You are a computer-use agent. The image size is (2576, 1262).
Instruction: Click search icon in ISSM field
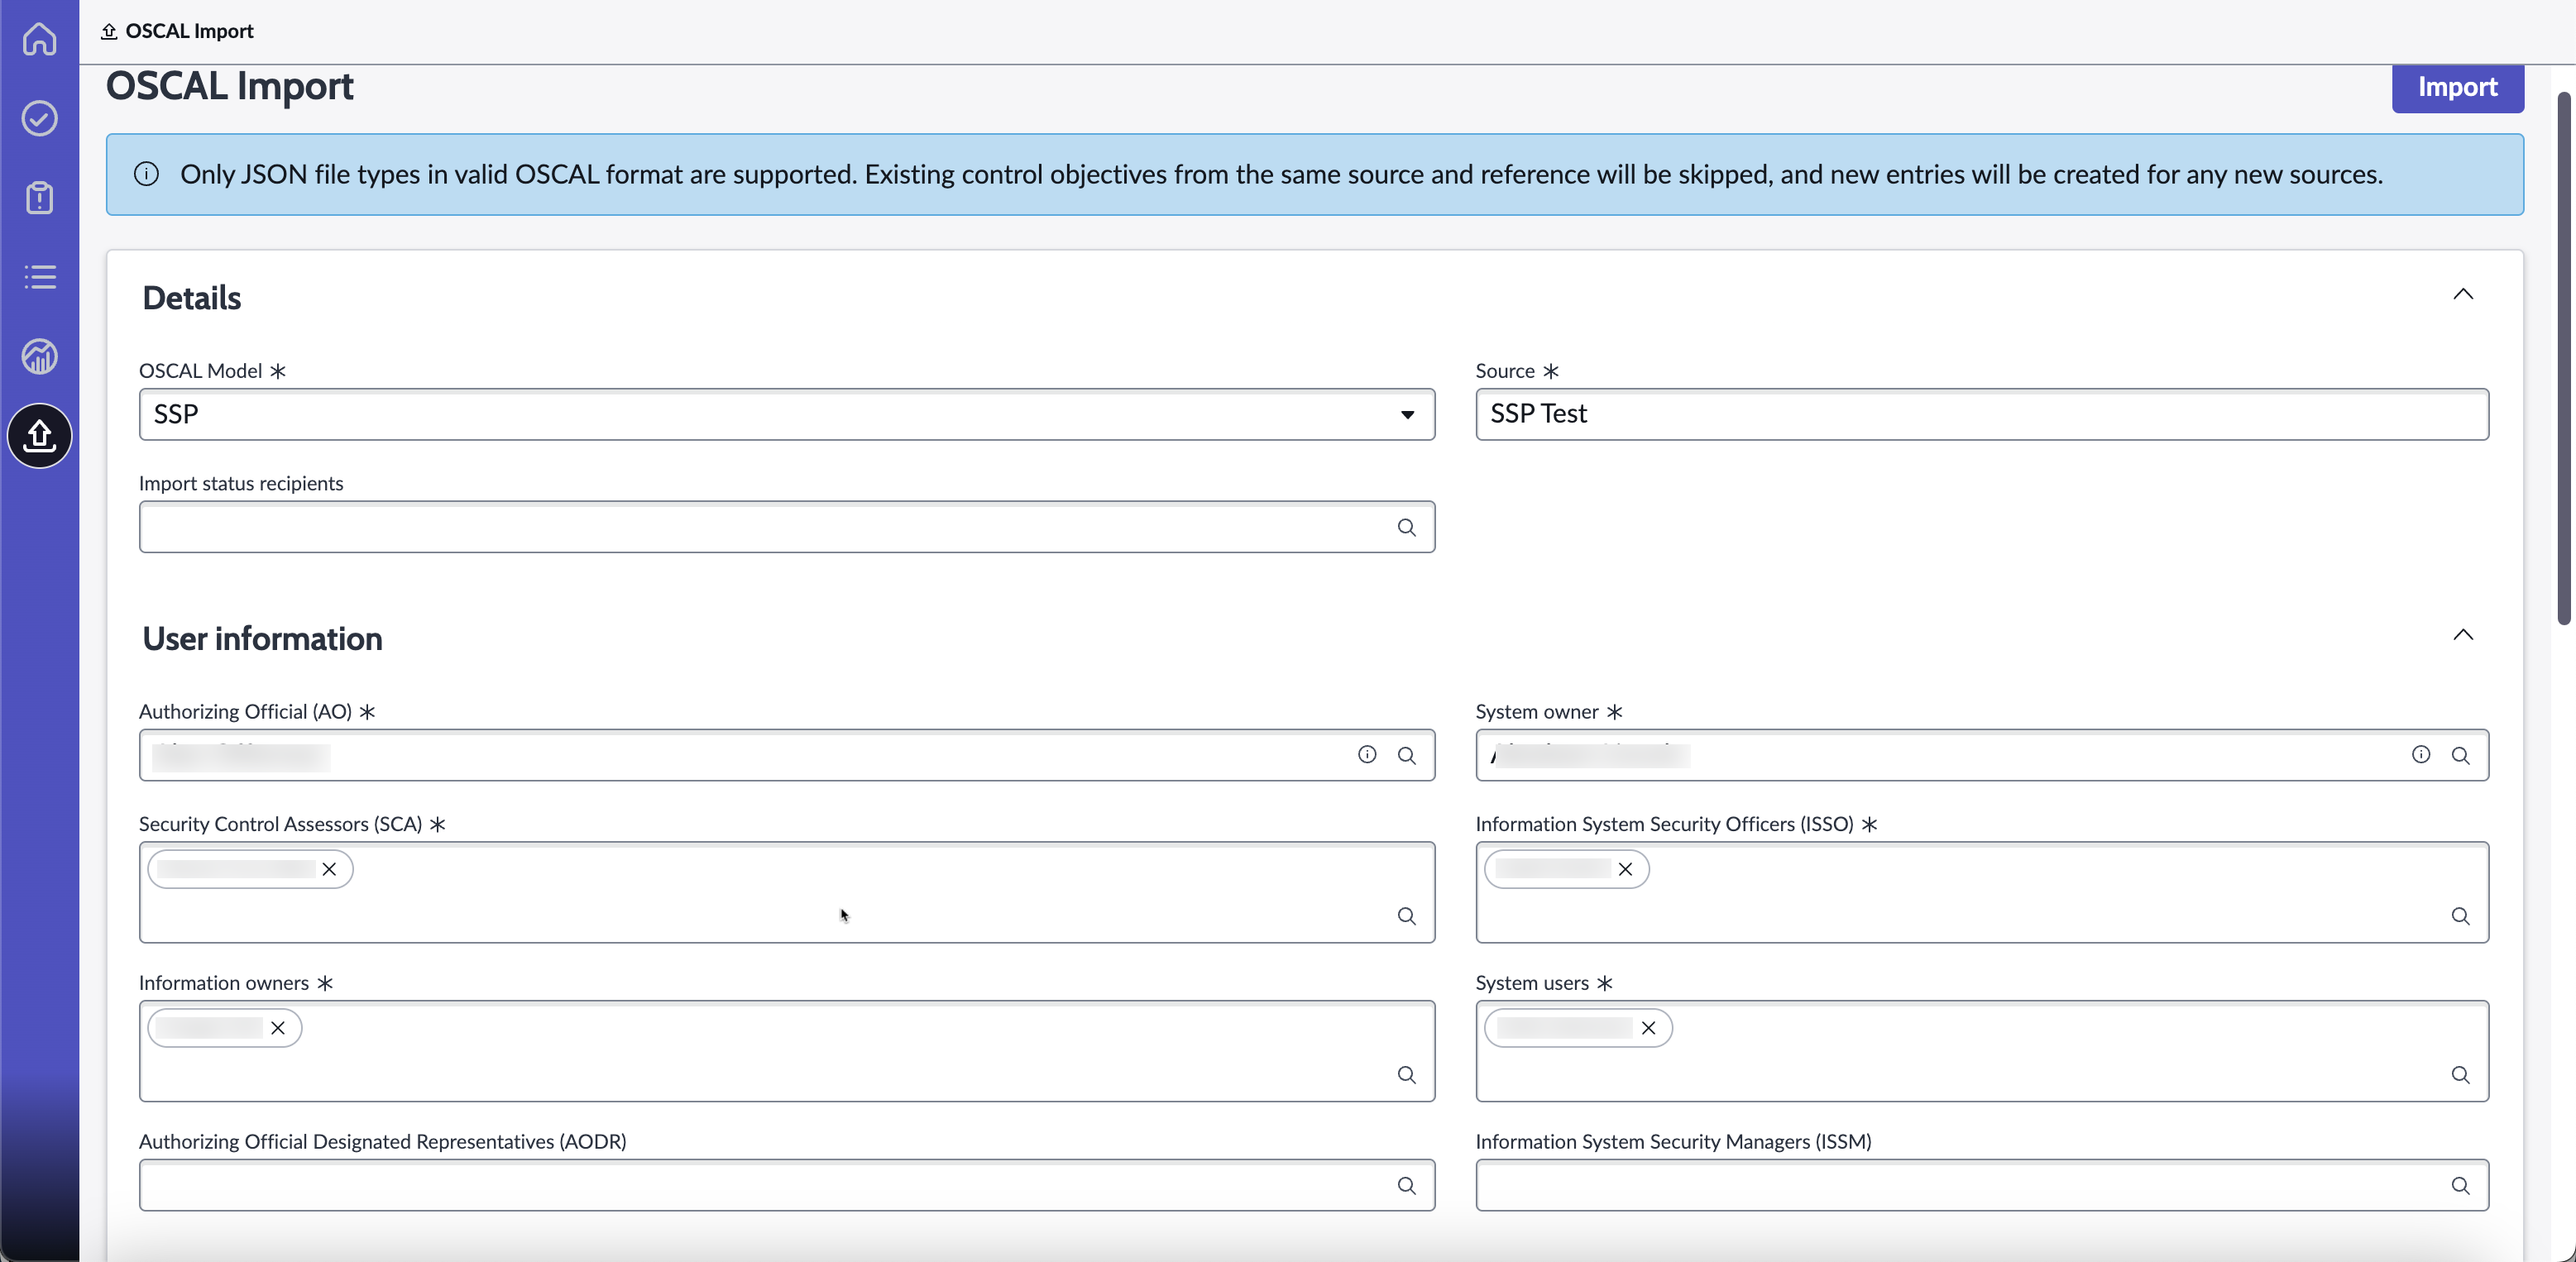pos(2460,1186)
